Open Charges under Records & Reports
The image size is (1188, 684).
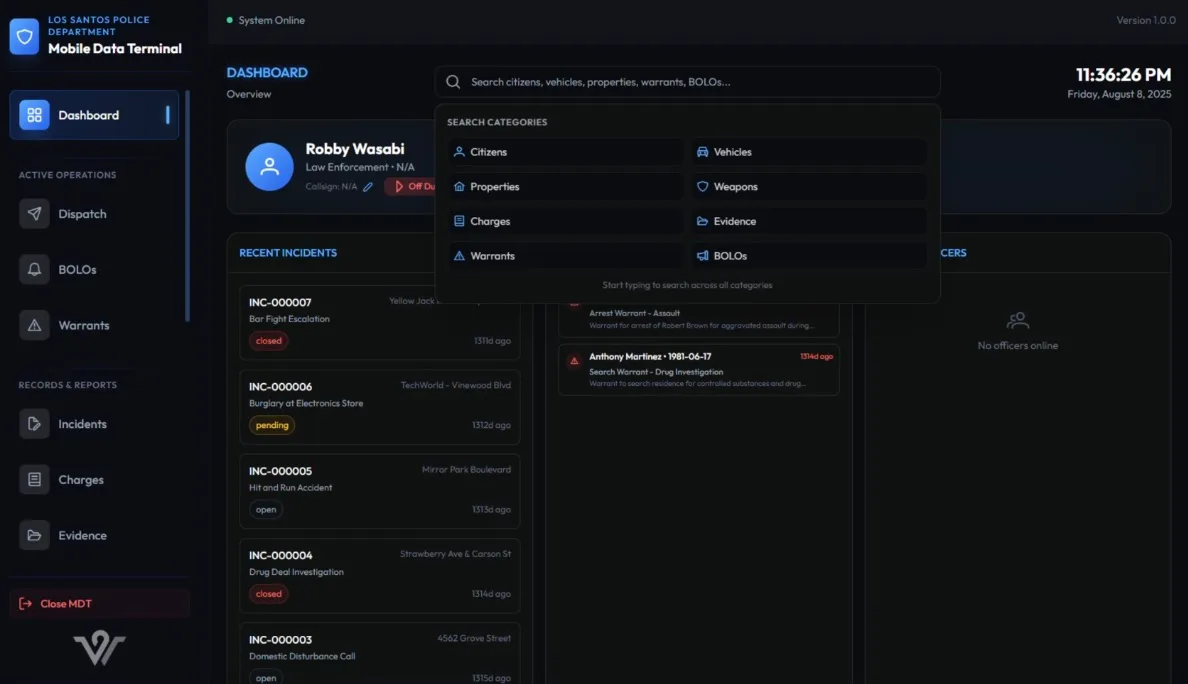(94, 479)
